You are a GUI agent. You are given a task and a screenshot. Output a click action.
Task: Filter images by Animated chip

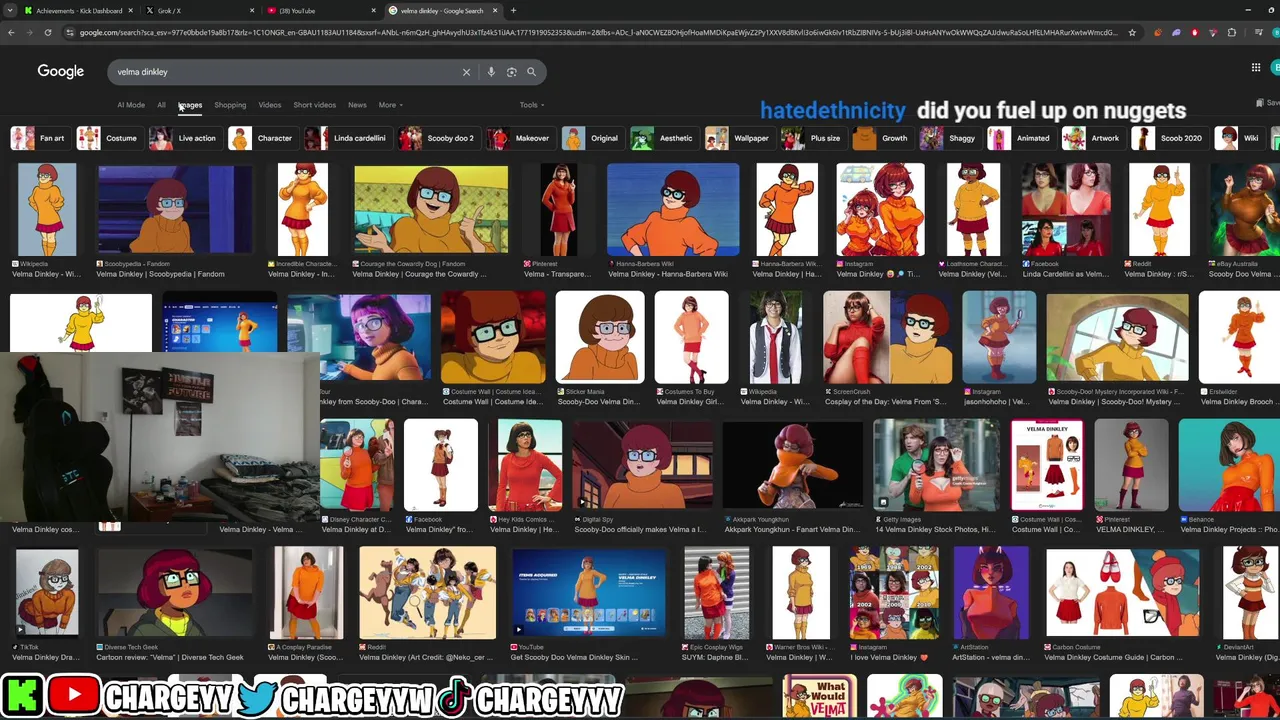point(1020,138)
